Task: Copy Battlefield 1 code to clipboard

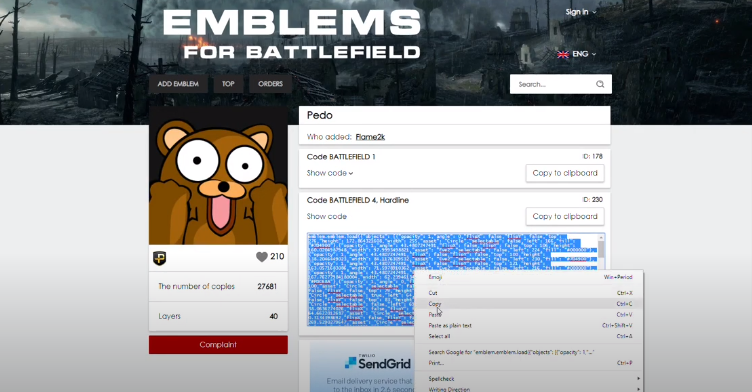Action: [565, 173]
